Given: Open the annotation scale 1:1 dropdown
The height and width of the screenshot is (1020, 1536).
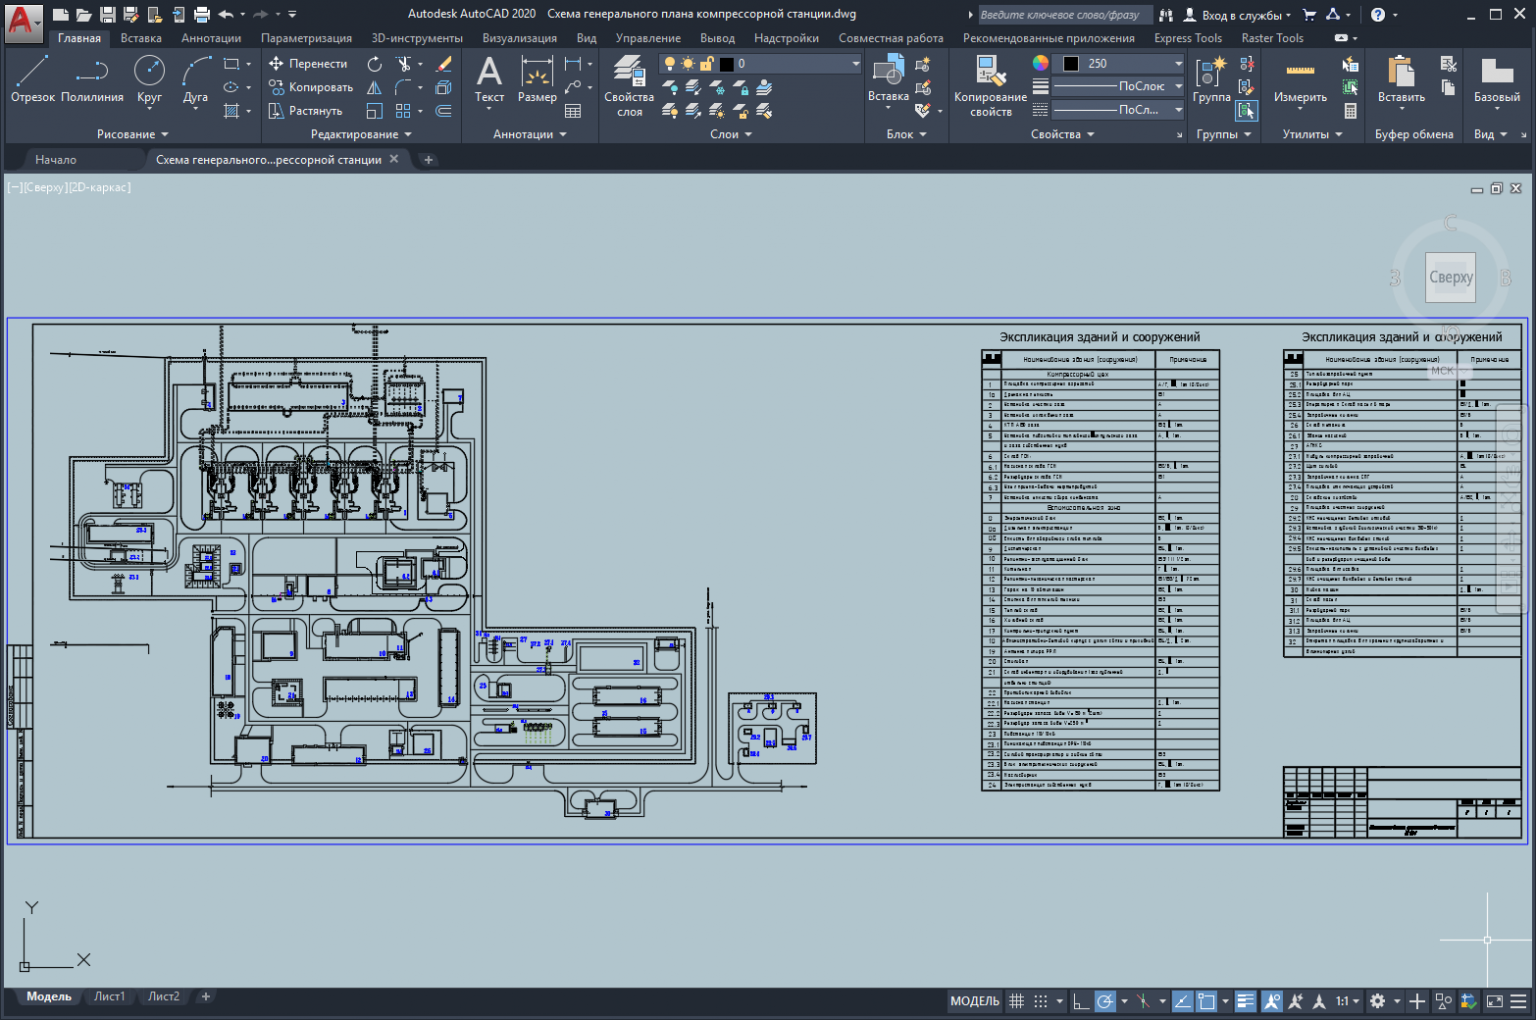Looking at the screenshot, I should pyautogui.click(x=1347, y=1001).
